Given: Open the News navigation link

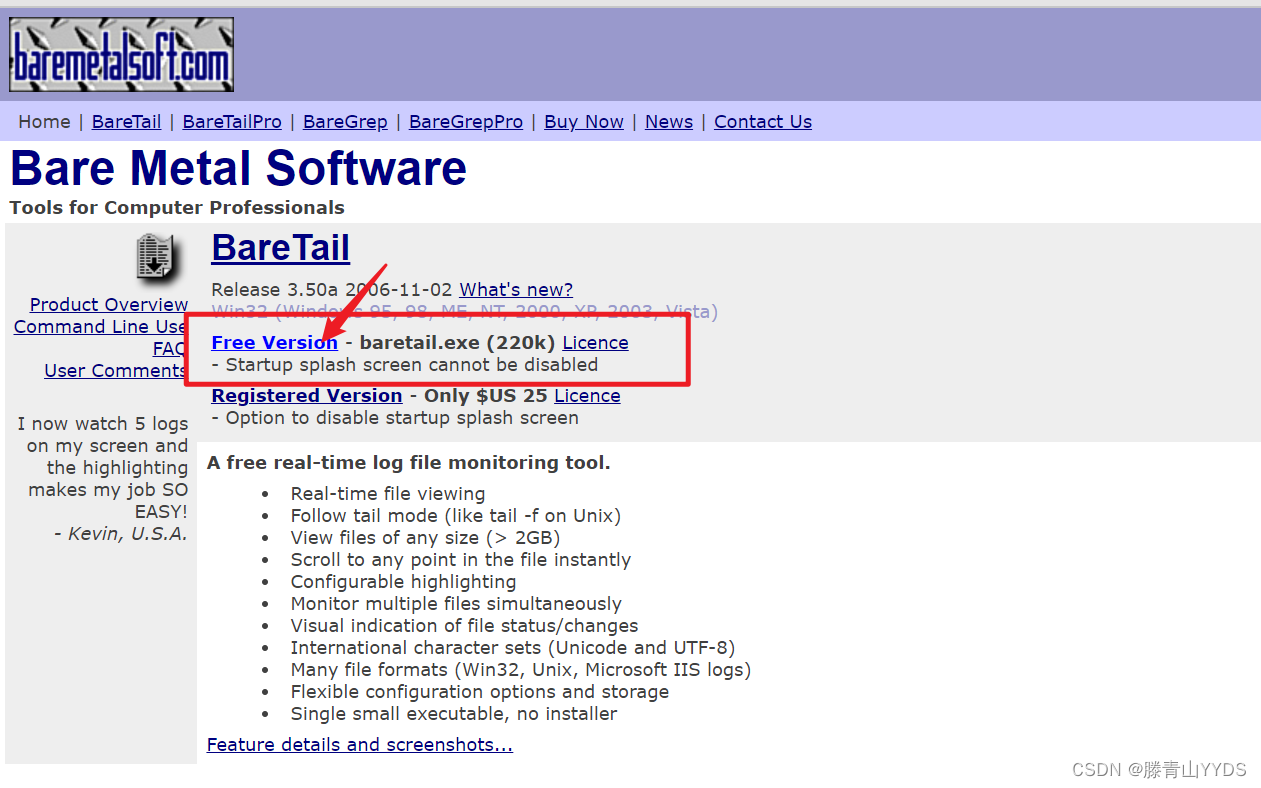Looking at the screenshot, I should 669,122.
